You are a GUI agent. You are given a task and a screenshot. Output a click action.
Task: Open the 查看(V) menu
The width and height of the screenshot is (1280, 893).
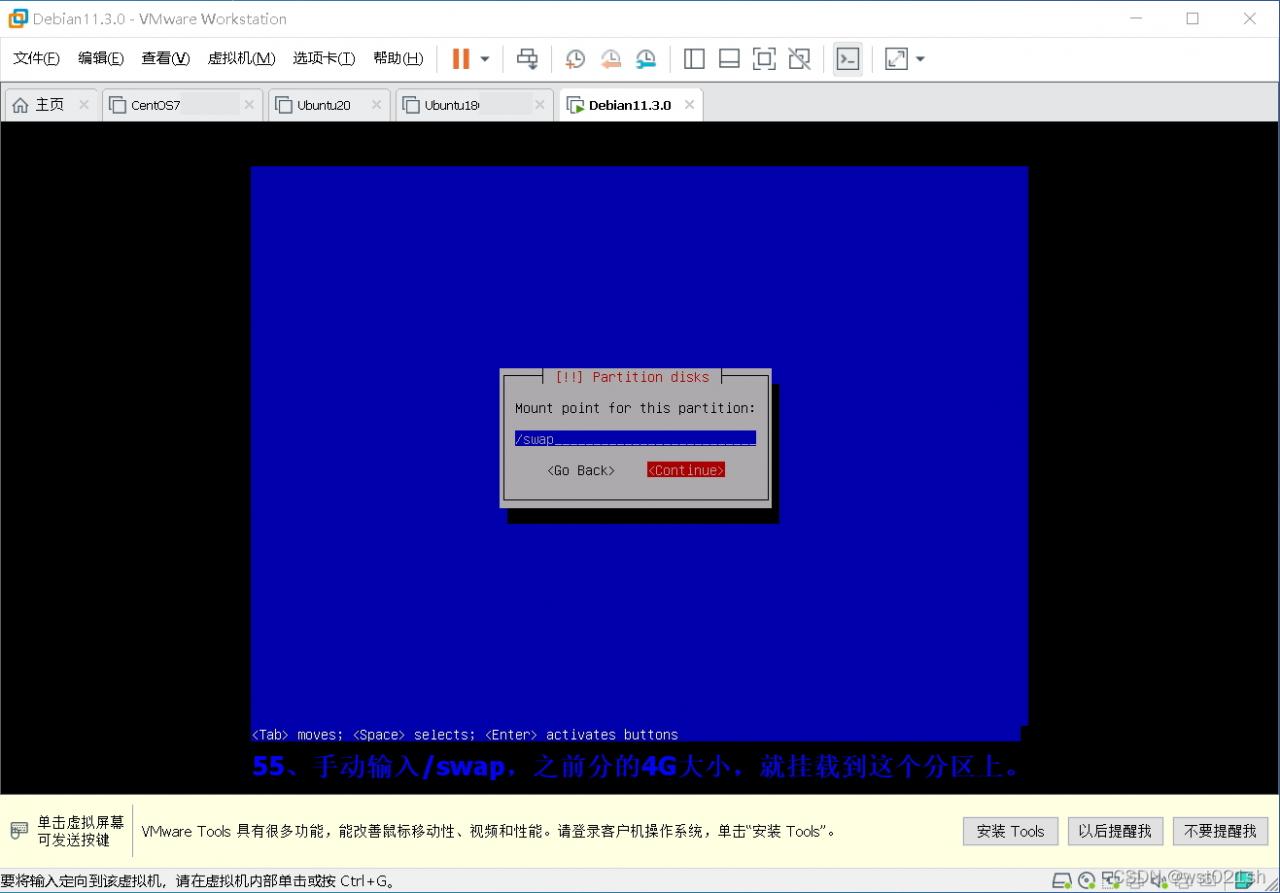pyautogui.click(x=165, y=58)
